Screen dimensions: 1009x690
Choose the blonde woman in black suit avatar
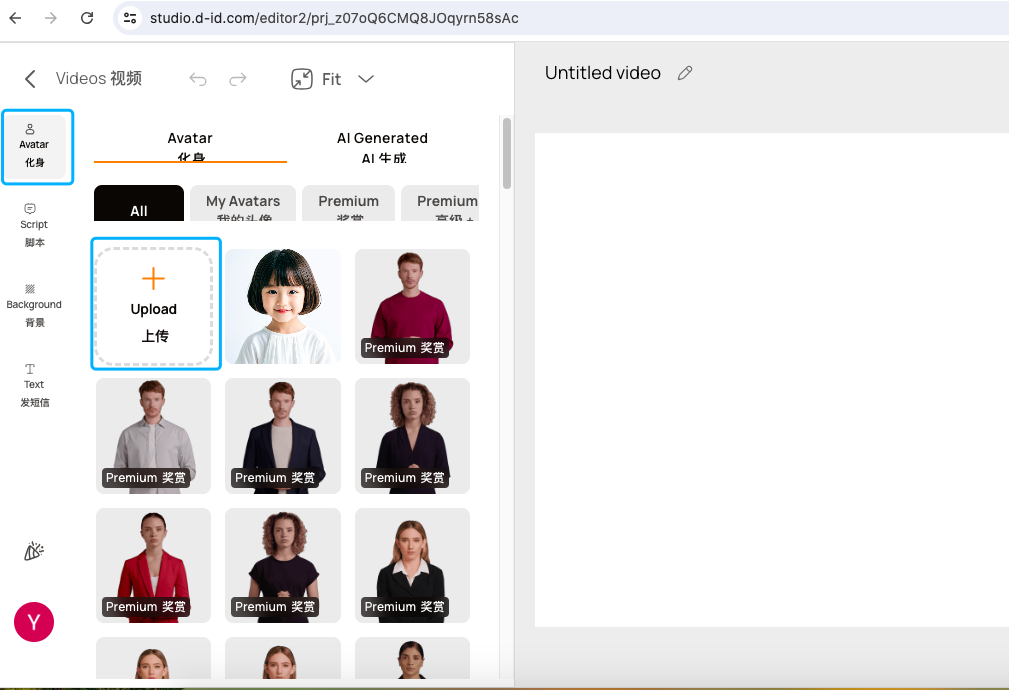point(412,566)
